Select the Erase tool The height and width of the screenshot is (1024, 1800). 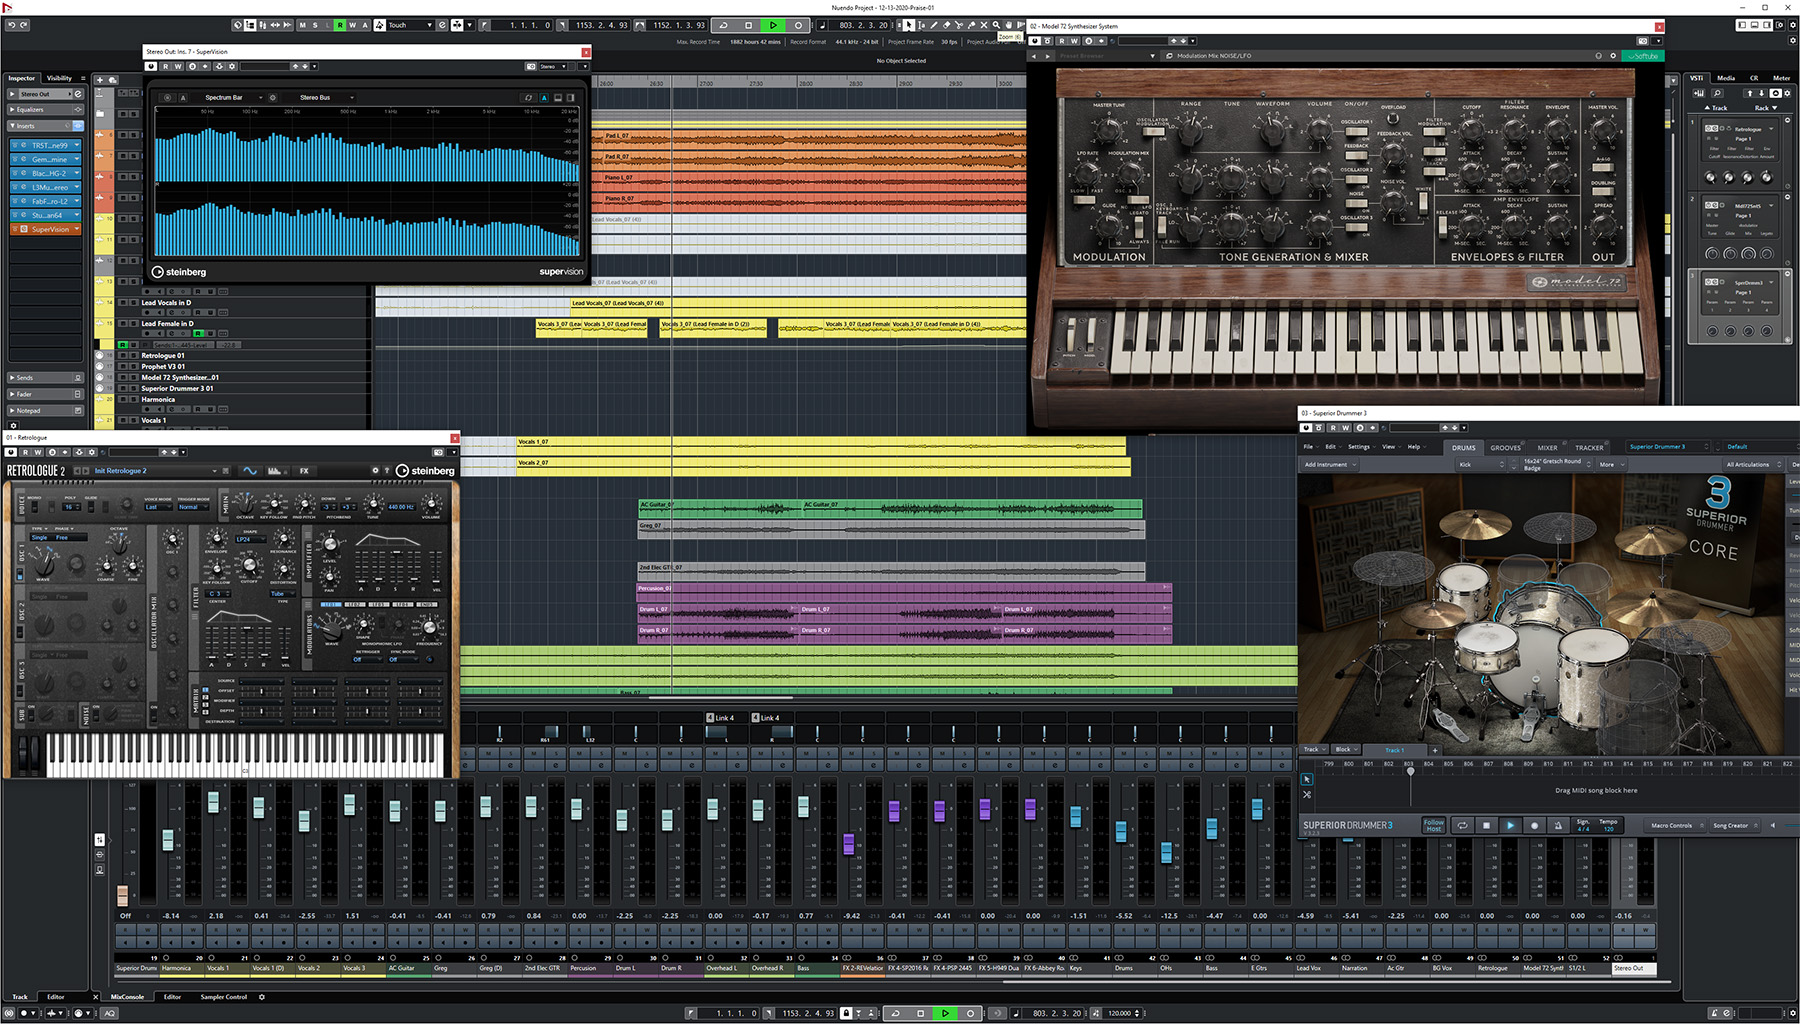(x=947, y=25)
